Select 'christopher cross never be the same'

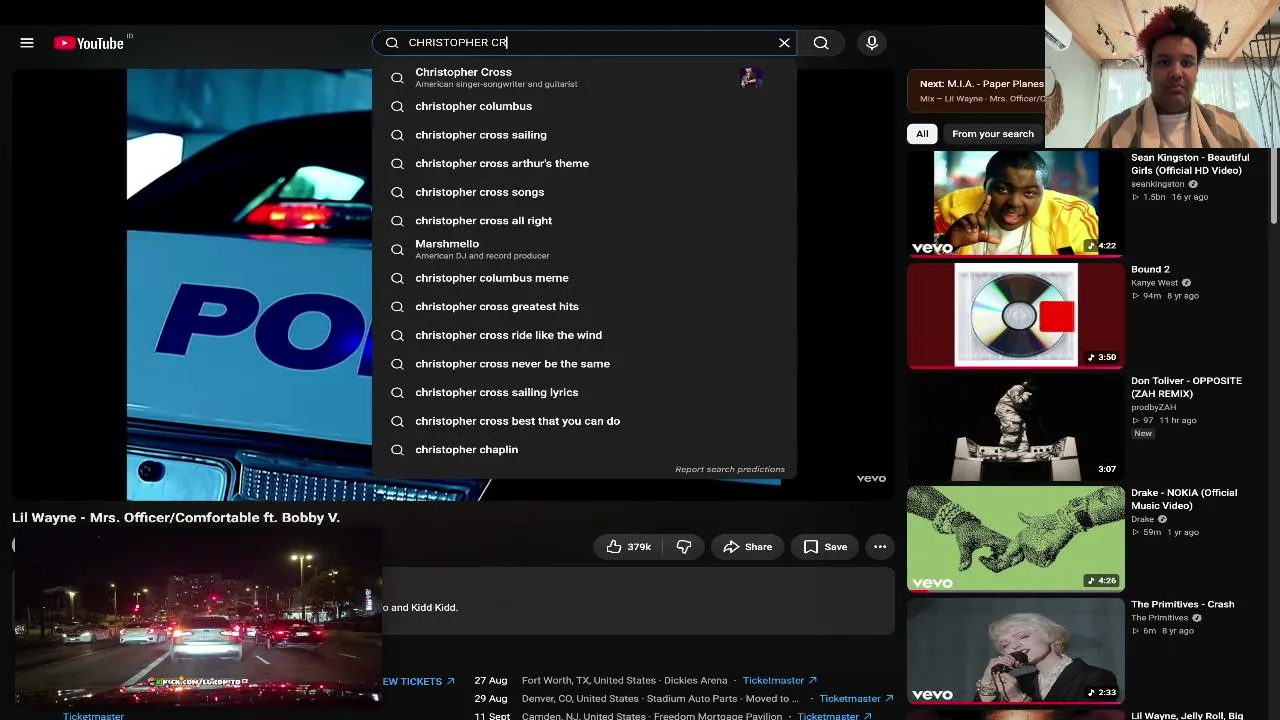click(584, 364)
